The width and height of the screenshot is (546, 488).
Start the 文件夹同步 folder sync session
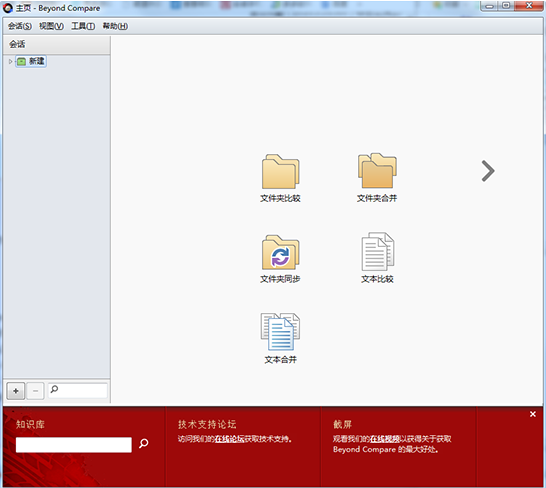tap(280, 252)
